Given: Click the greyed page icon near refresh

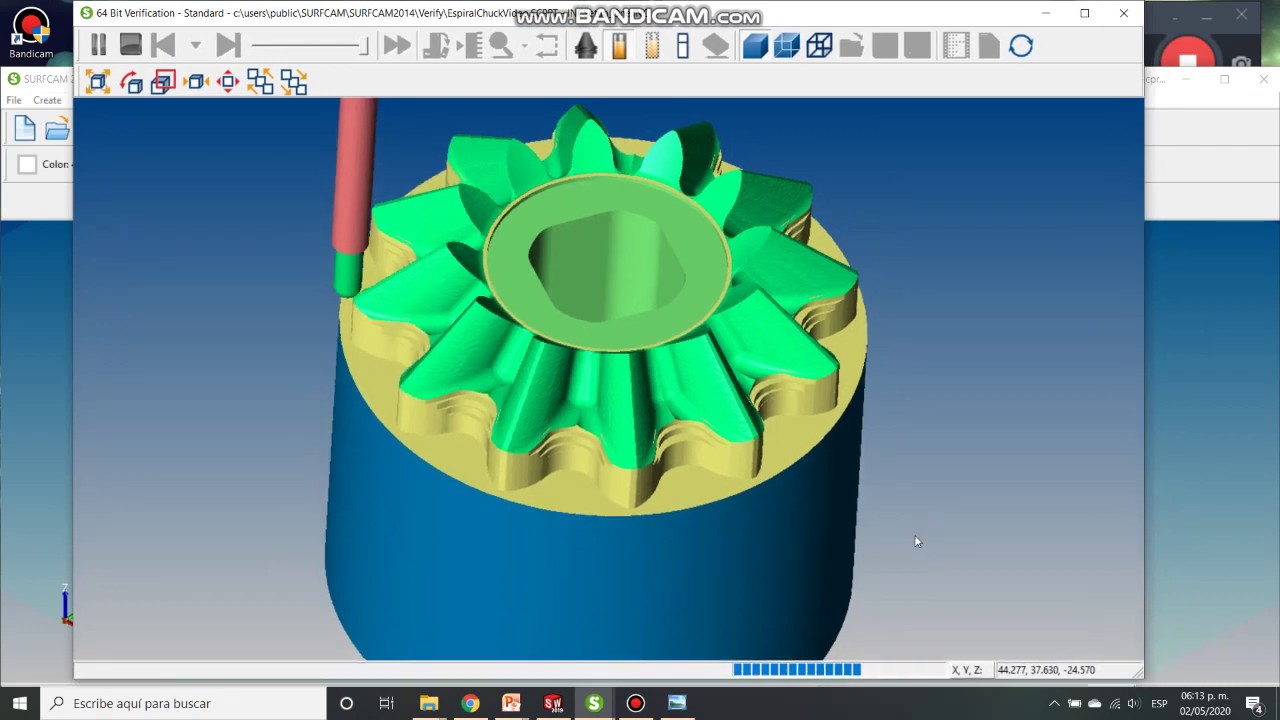Looking at the screenshot, I should (988, 45).
